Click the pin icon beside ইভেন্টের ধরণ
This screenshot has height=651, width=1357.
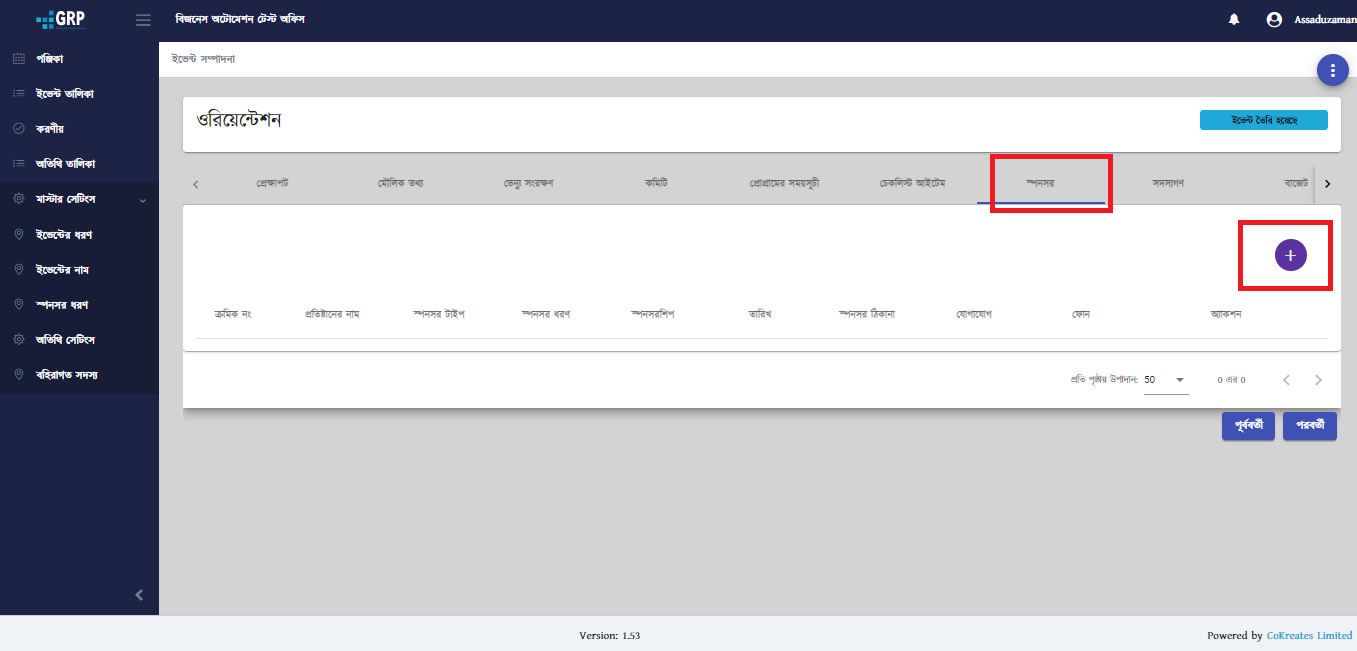coord(18,234)
